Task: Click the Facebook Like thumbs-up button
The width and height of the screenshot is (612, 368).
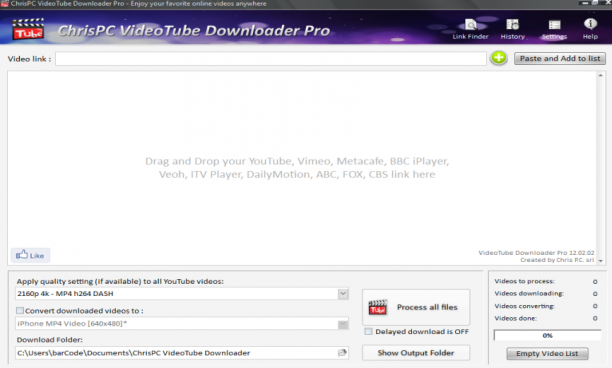Action: tap(30, 255)
